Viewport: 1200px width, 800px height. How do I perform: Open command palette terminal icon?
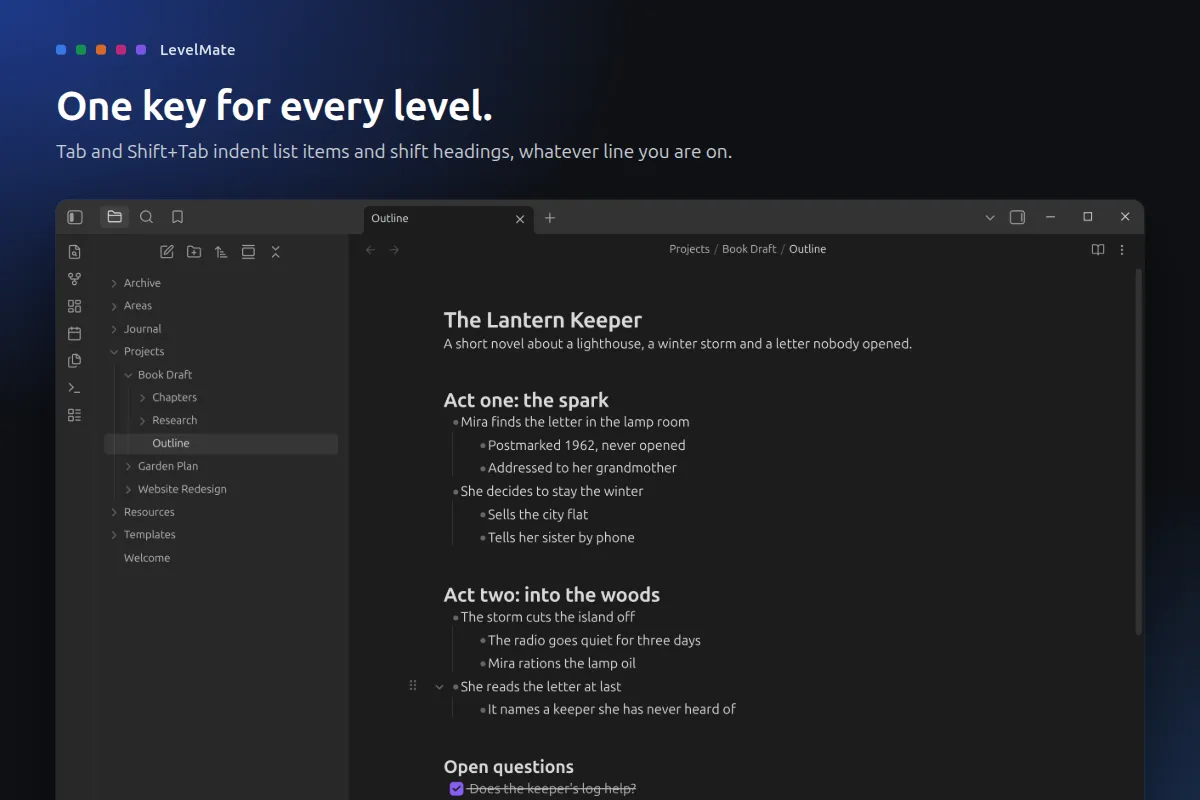click(x=74, y=388)
